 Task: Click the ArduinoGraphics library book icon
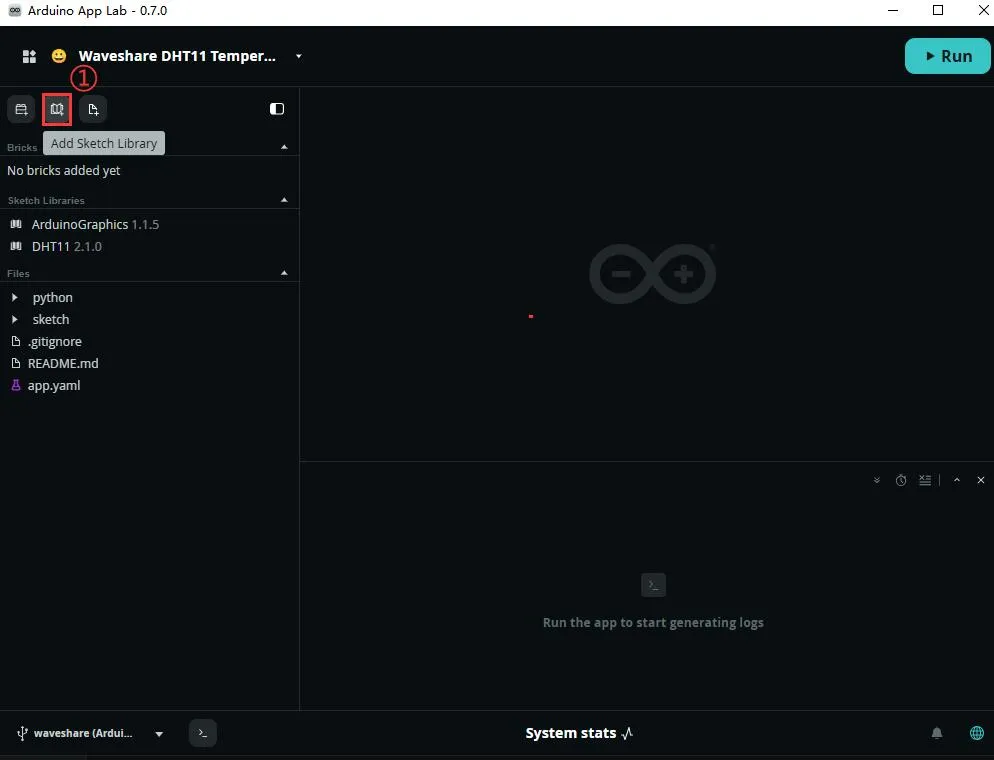(x=16, y=224)
